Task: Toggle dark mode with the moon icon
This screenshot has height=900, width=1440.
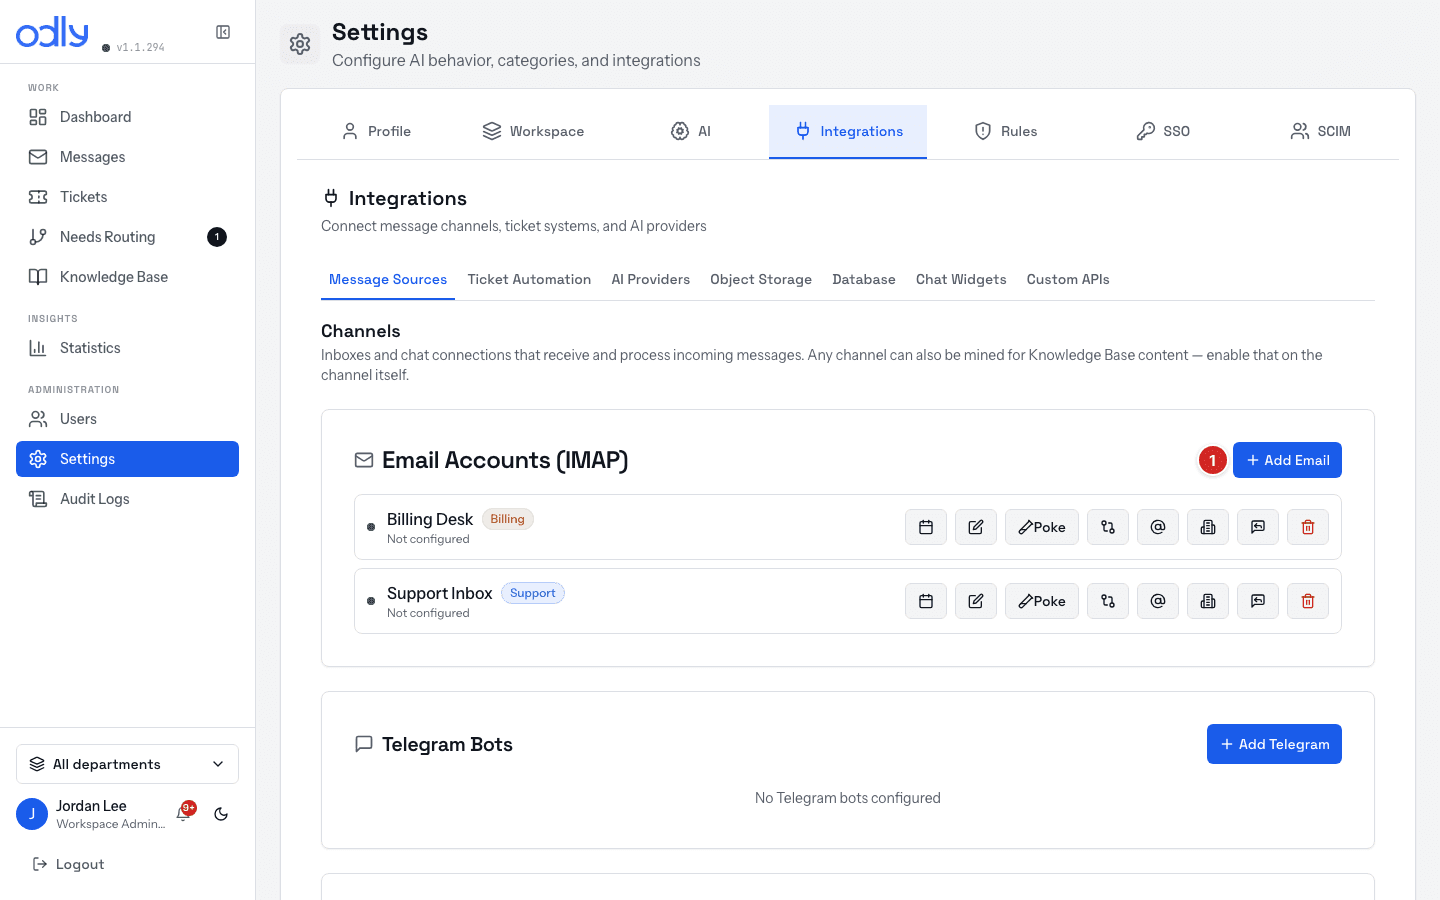Action: click(x=221, y=814)
